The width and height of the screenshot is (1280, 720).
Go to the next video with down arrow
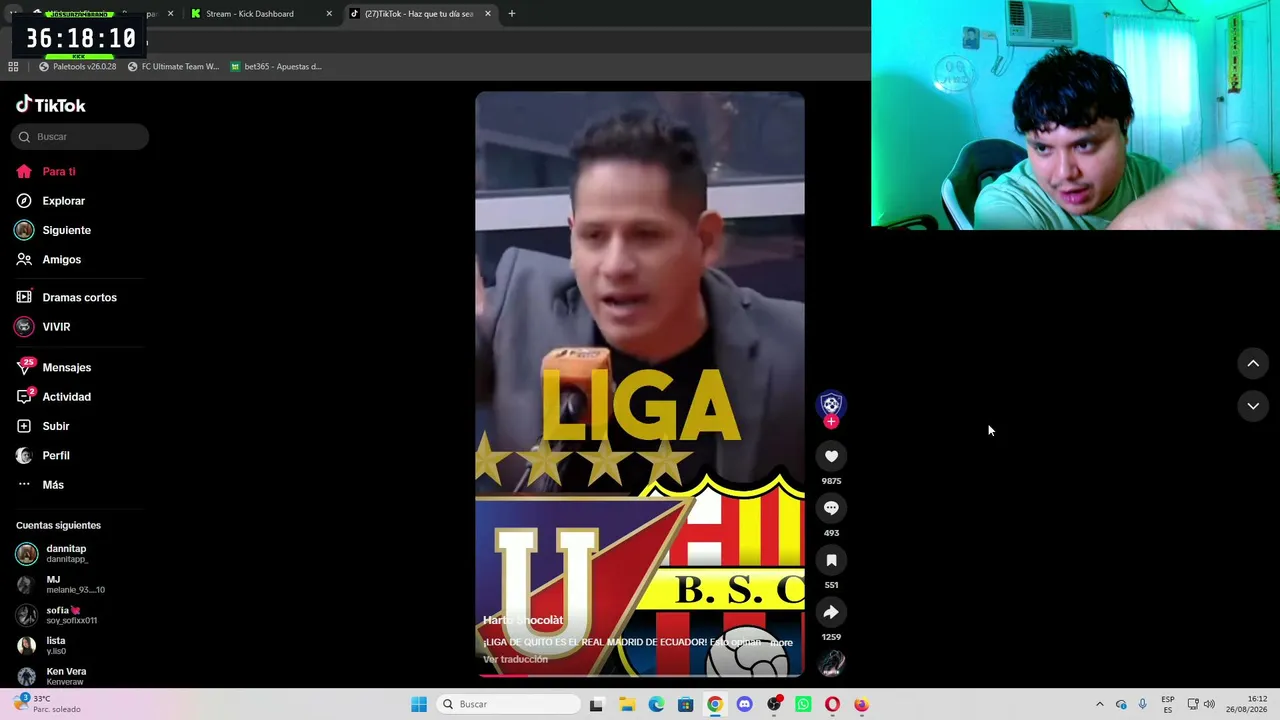[1253, 405]
